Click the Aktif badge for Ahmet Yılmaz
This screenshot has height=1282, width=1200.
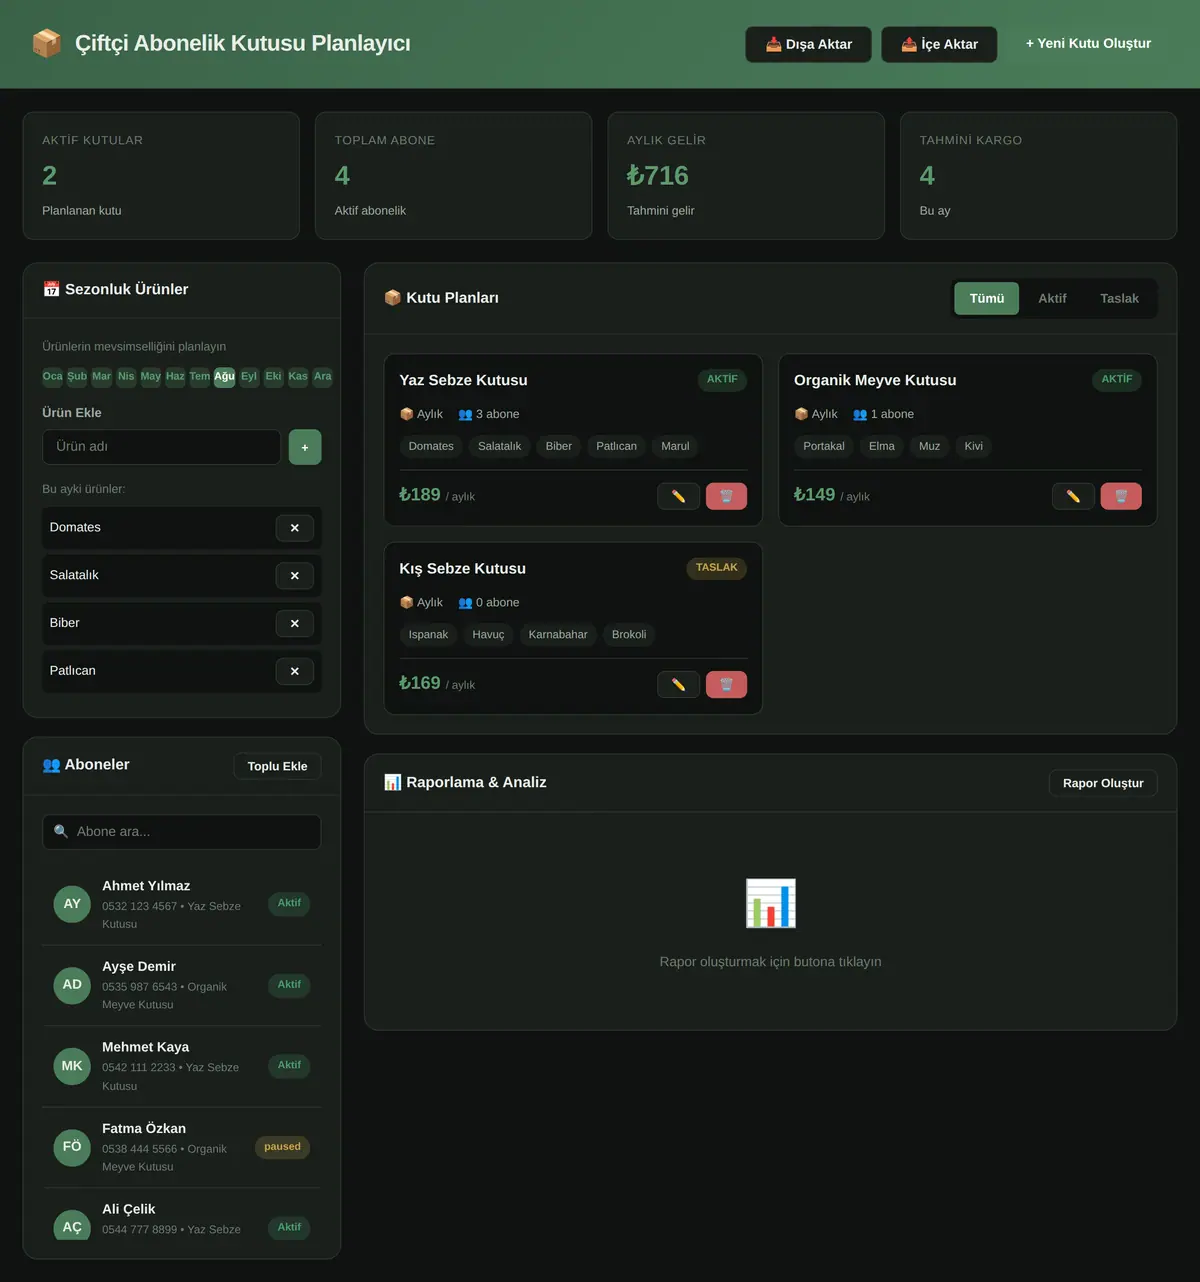(289, 903)
